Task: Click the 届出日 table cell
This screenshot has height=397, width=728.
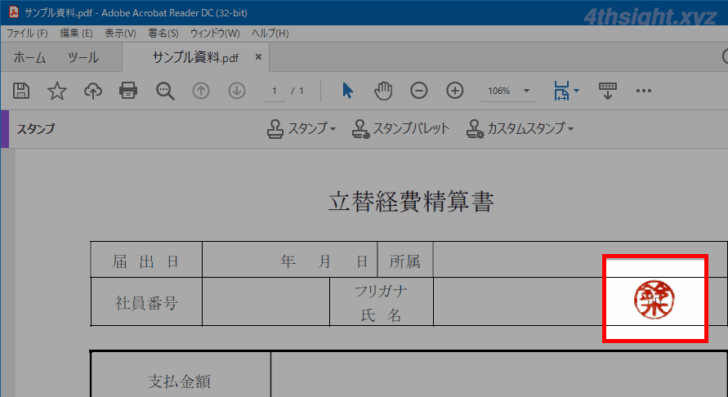Action: click(146, 261)
